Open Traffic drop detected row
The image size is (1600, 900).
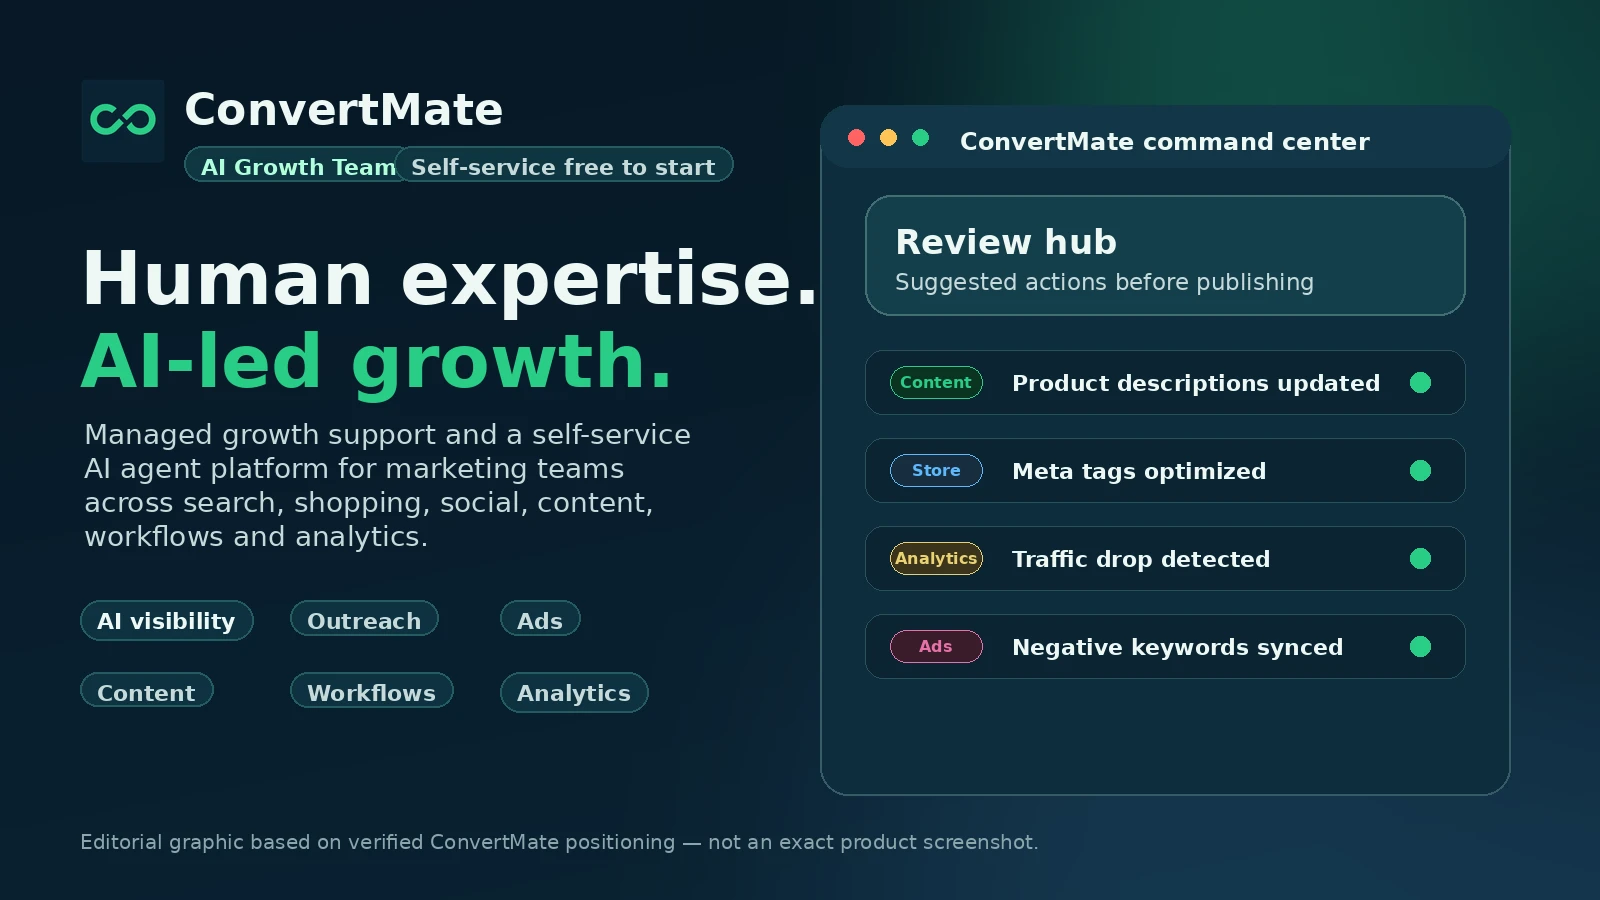click(1165, 558)
